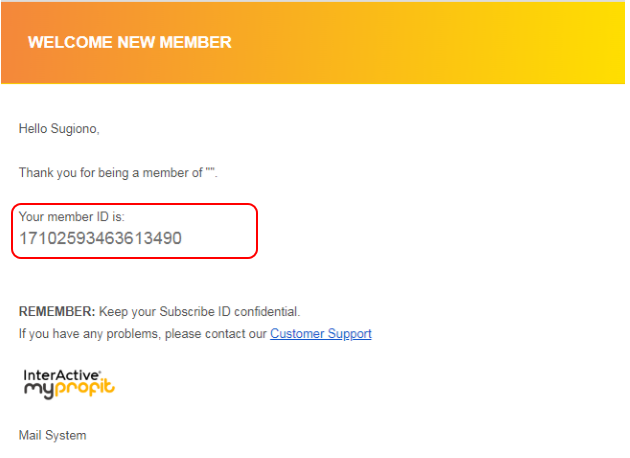Click the 'Mail System' signature text
The image size is (630, 458).
[x=52, y=436]
